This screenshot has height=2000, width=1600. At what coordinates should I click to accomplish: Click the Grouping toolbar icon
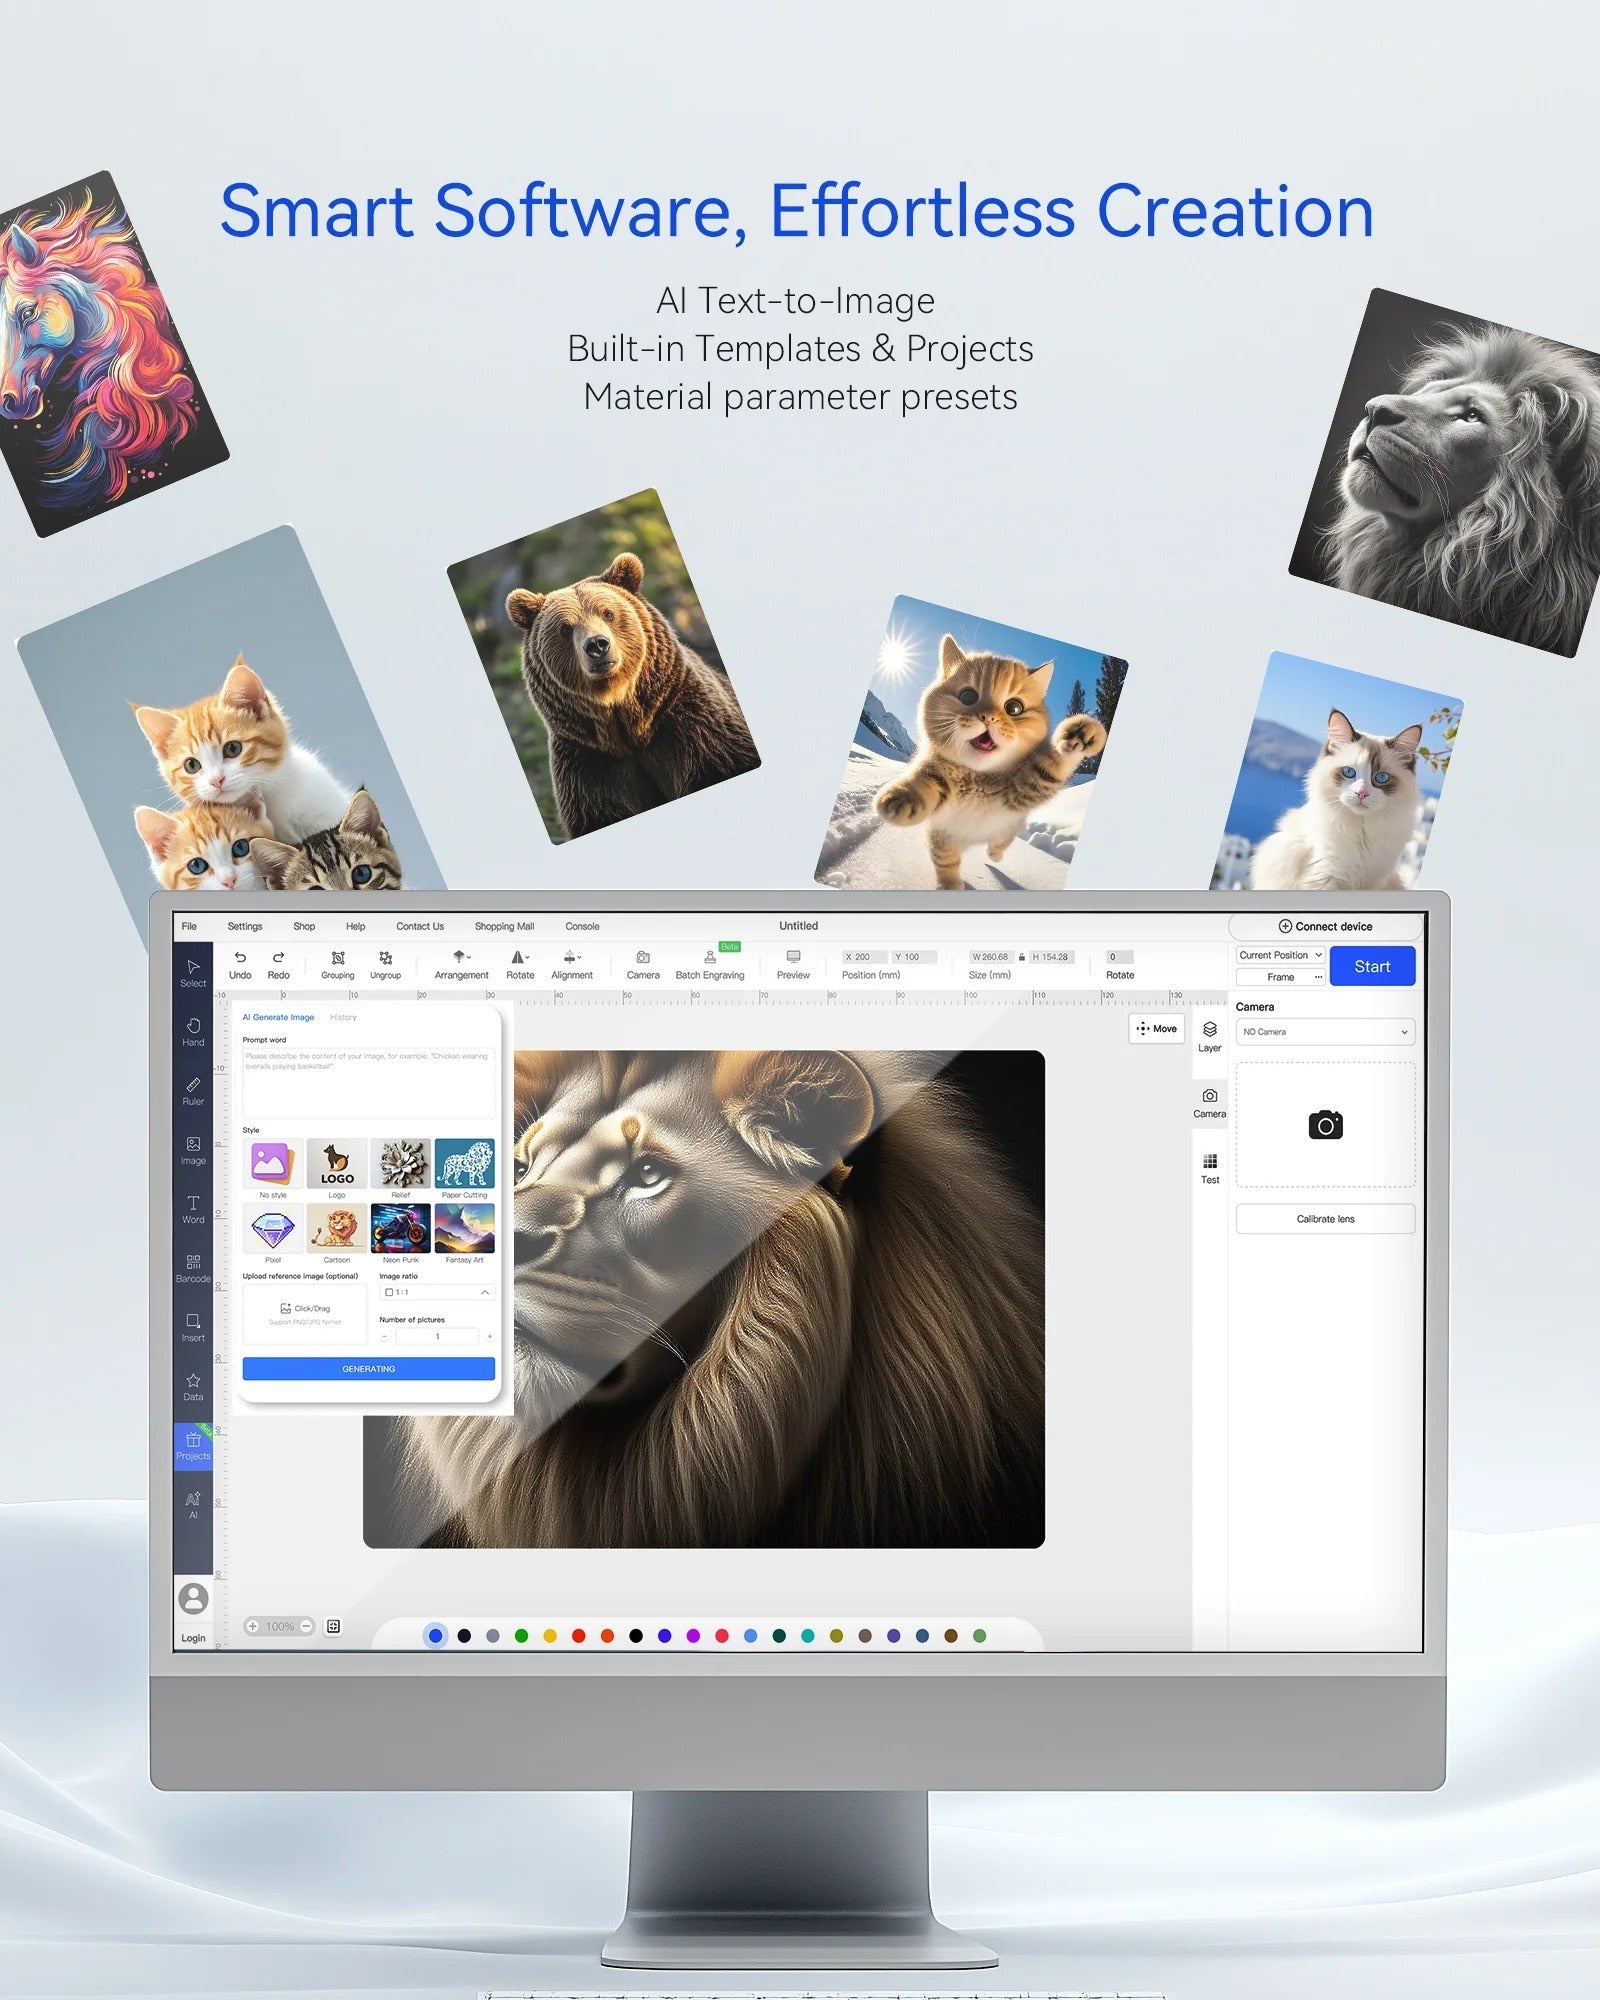pos(338,964)
